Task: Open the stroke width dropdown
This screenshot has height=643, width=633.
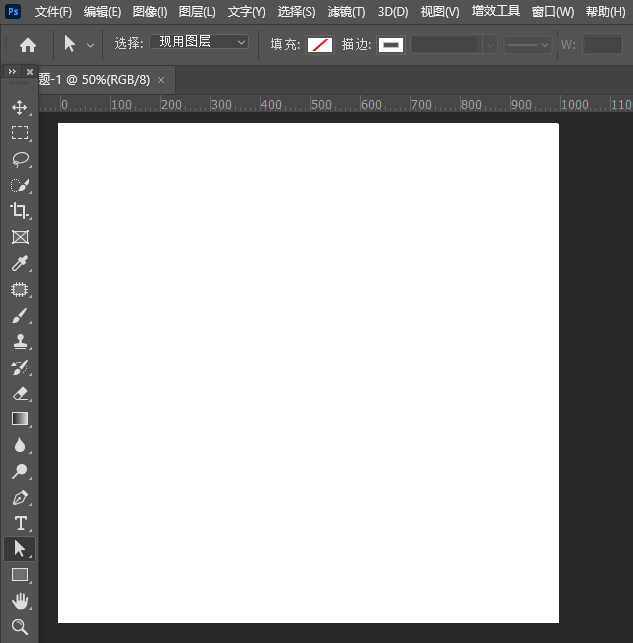Action: (490, 44)
